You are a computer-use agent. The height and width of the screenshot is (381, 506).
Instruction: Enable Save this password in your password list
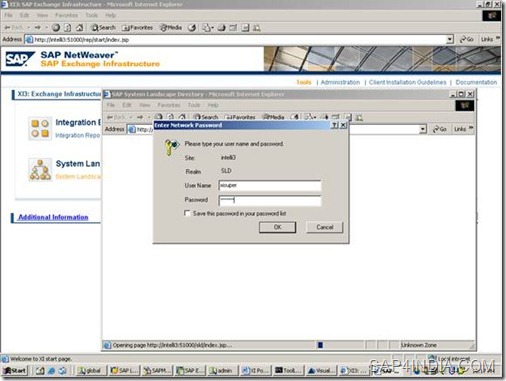coord(187,213)
